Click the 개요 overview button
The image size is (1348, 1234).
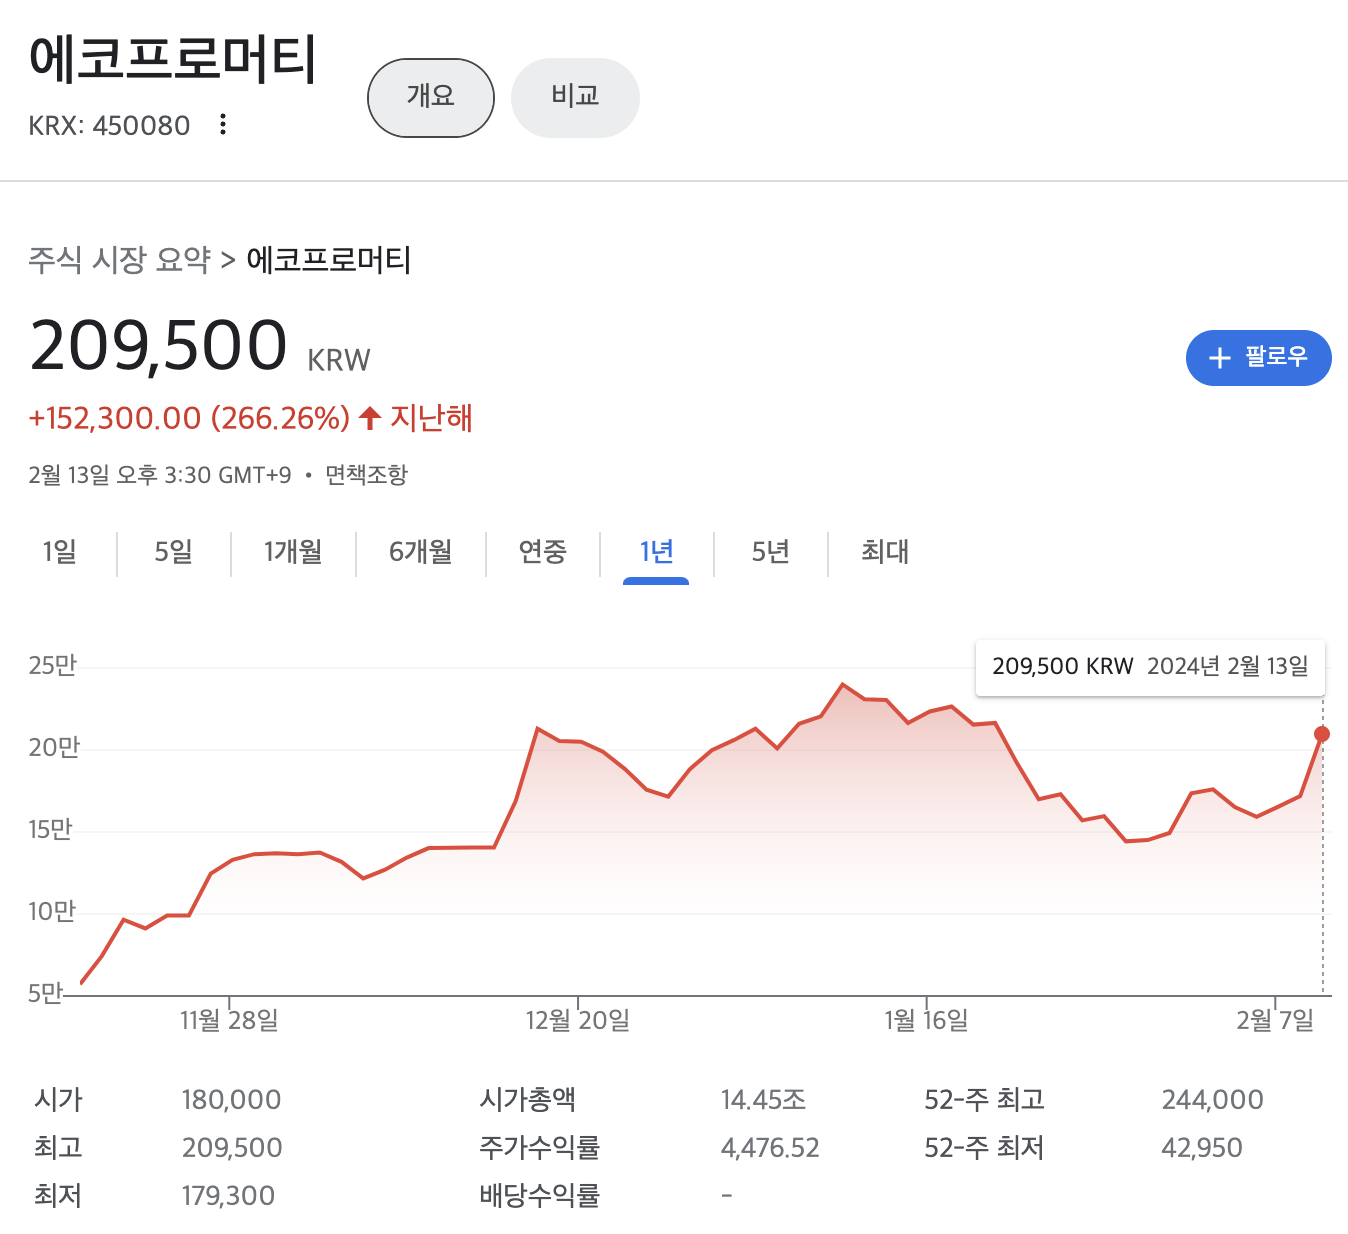pyautogui.click(x=431, y=98)
